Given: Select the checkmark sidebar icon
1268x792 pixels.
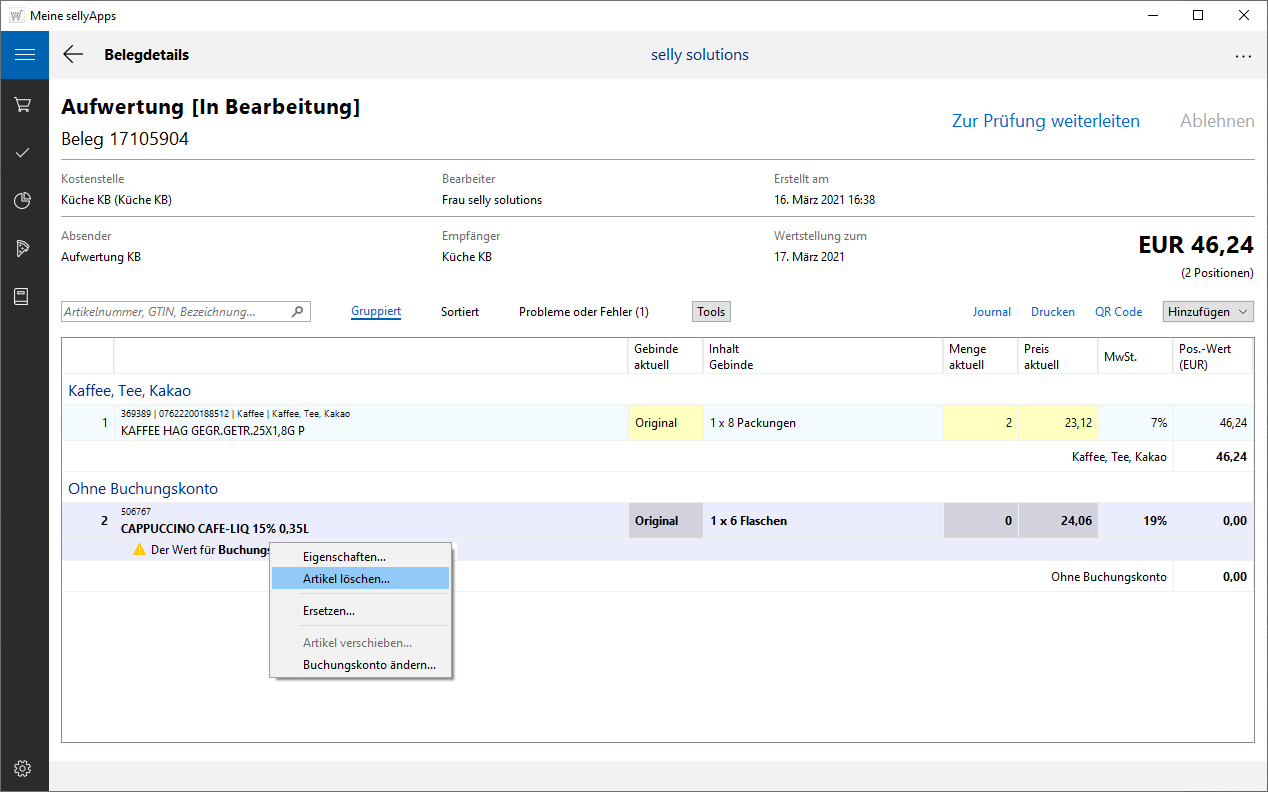Looking at the screenshot, I should point(24,153).
